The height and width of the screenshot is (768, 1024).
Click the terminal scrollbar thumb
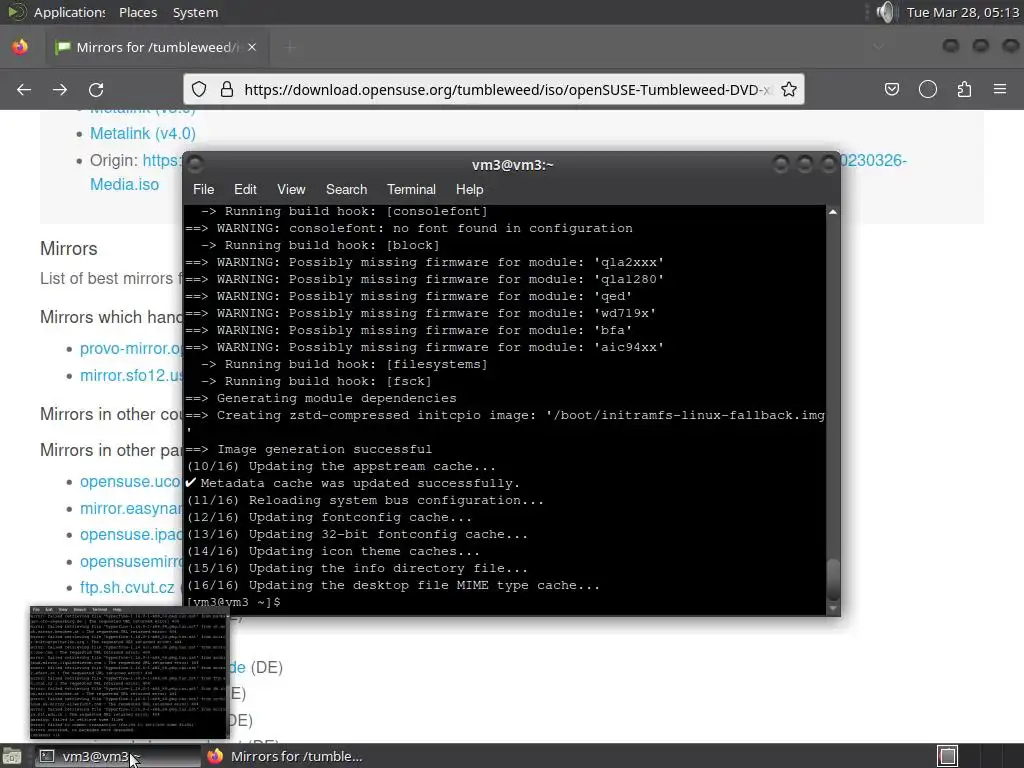tap(833, 579)
